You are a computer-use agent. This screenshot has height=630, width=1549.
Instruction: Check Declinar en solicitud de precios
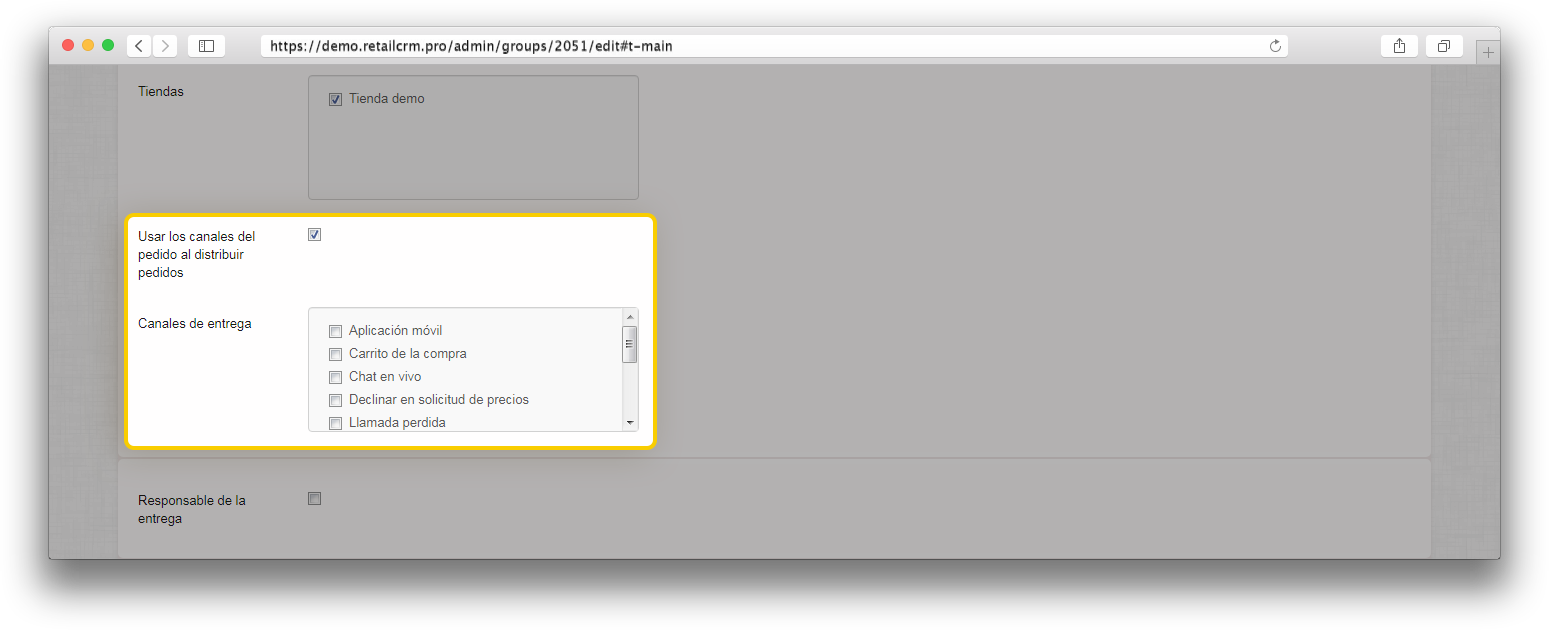point(336,400)
